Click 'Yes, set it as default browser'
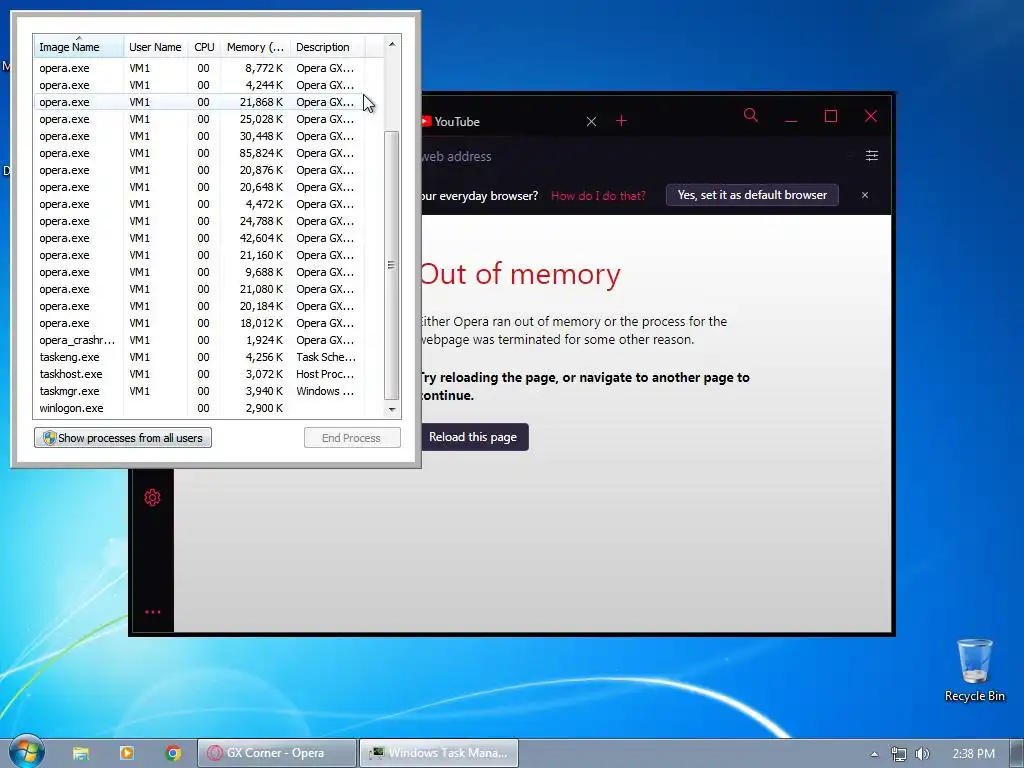The width and height of the screenshot is (1024, 768). (x=752, y=195)
